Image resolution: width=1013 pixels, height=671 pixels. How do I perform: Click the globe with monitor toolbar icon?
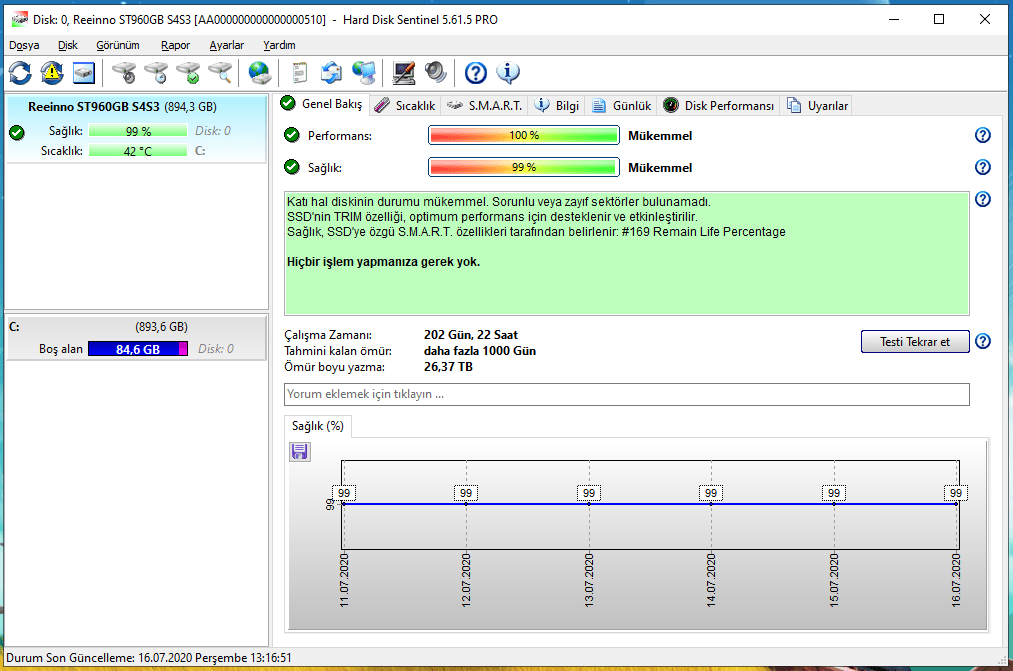[x=364, y=73]
